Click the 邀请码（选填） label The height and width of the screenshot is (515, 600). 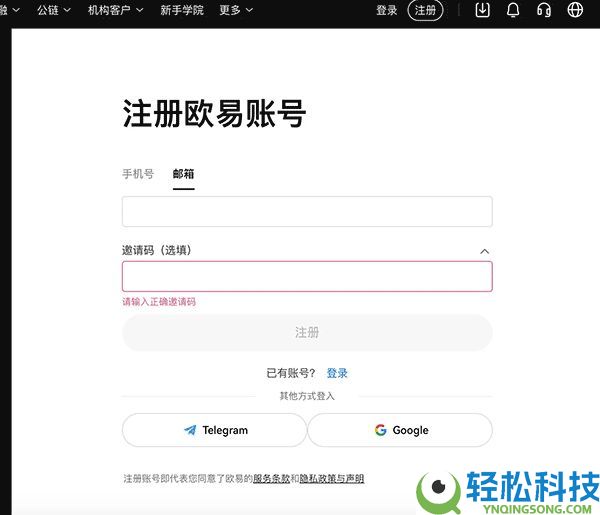pos(157,250)
